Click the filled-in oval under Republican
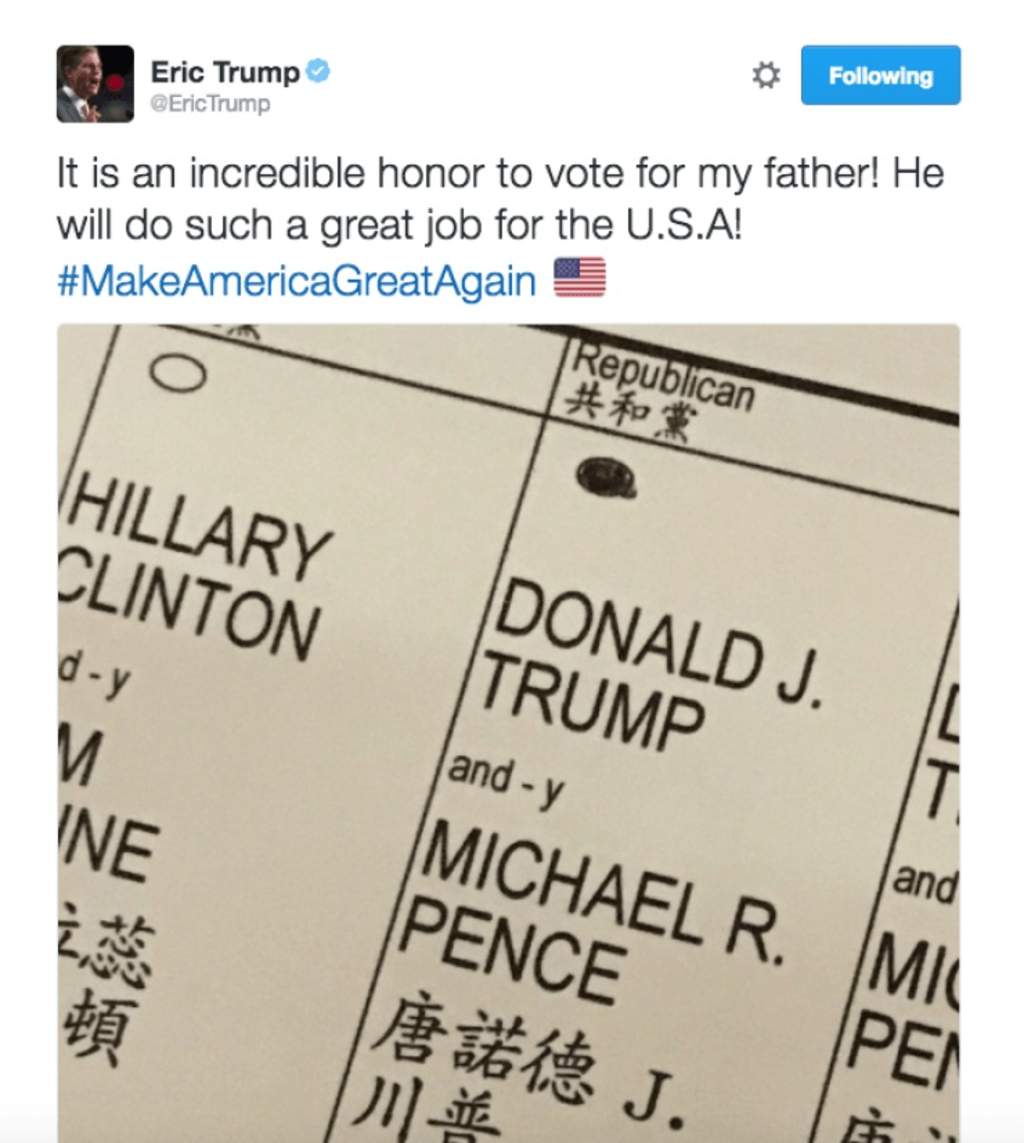The image size is (1024, 1143). [609, 477]
